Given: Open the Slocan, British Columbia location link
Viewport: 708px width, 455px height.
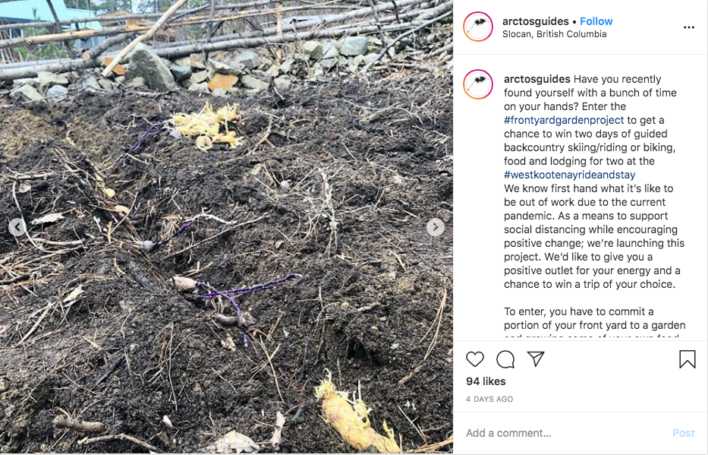Looking at the screenshot, I should tap(554, 34).
